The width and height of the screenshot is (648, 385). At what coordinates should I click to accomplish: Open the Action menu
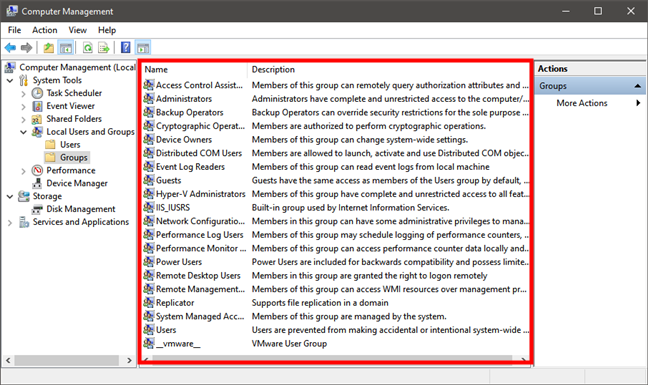(45, 30)
